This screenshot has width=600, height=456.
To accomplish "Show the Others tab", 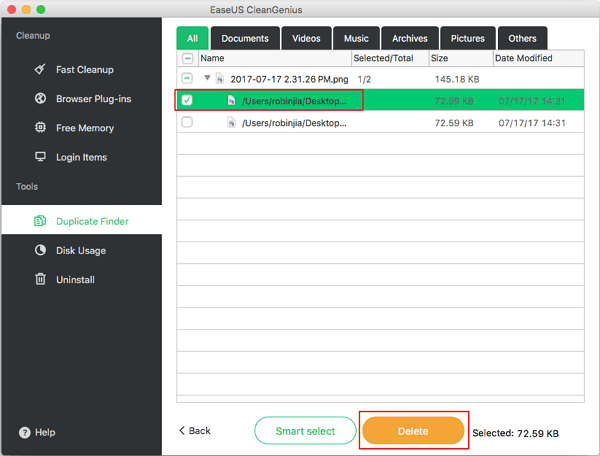I will click(x=522, y=38).
